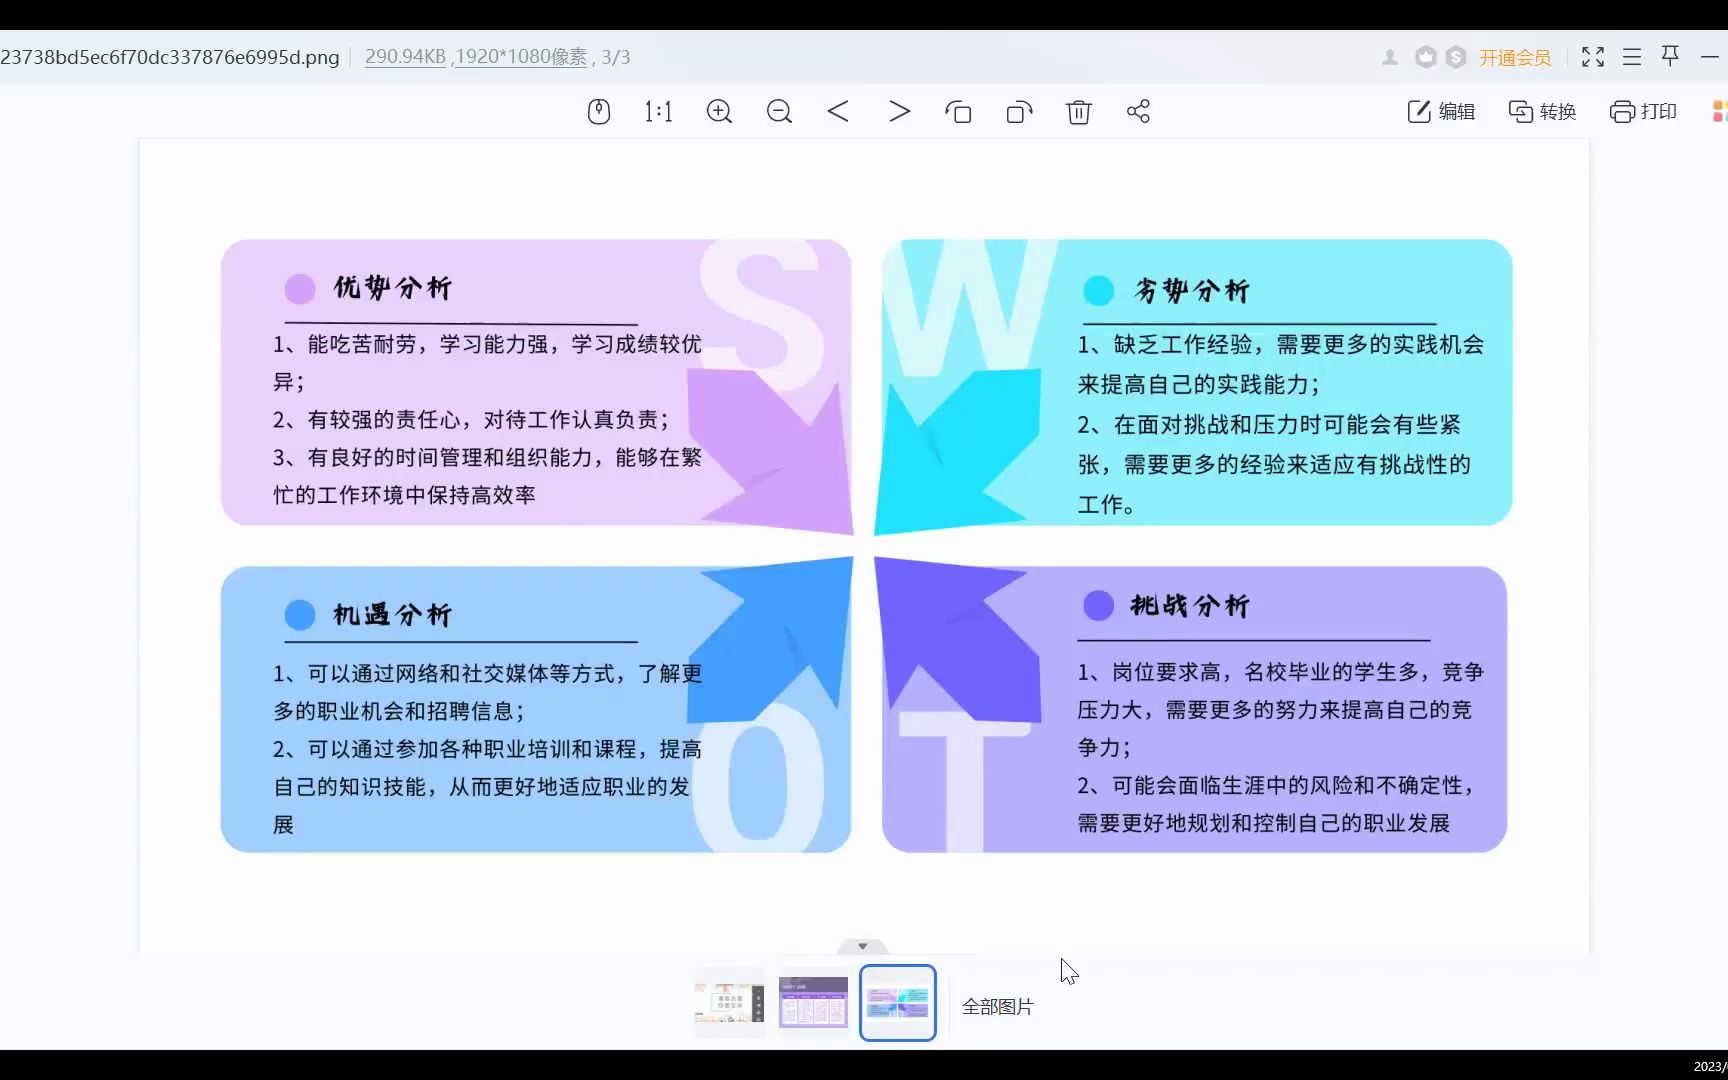Open the 编辑 edit tool

pos(1441,111)
